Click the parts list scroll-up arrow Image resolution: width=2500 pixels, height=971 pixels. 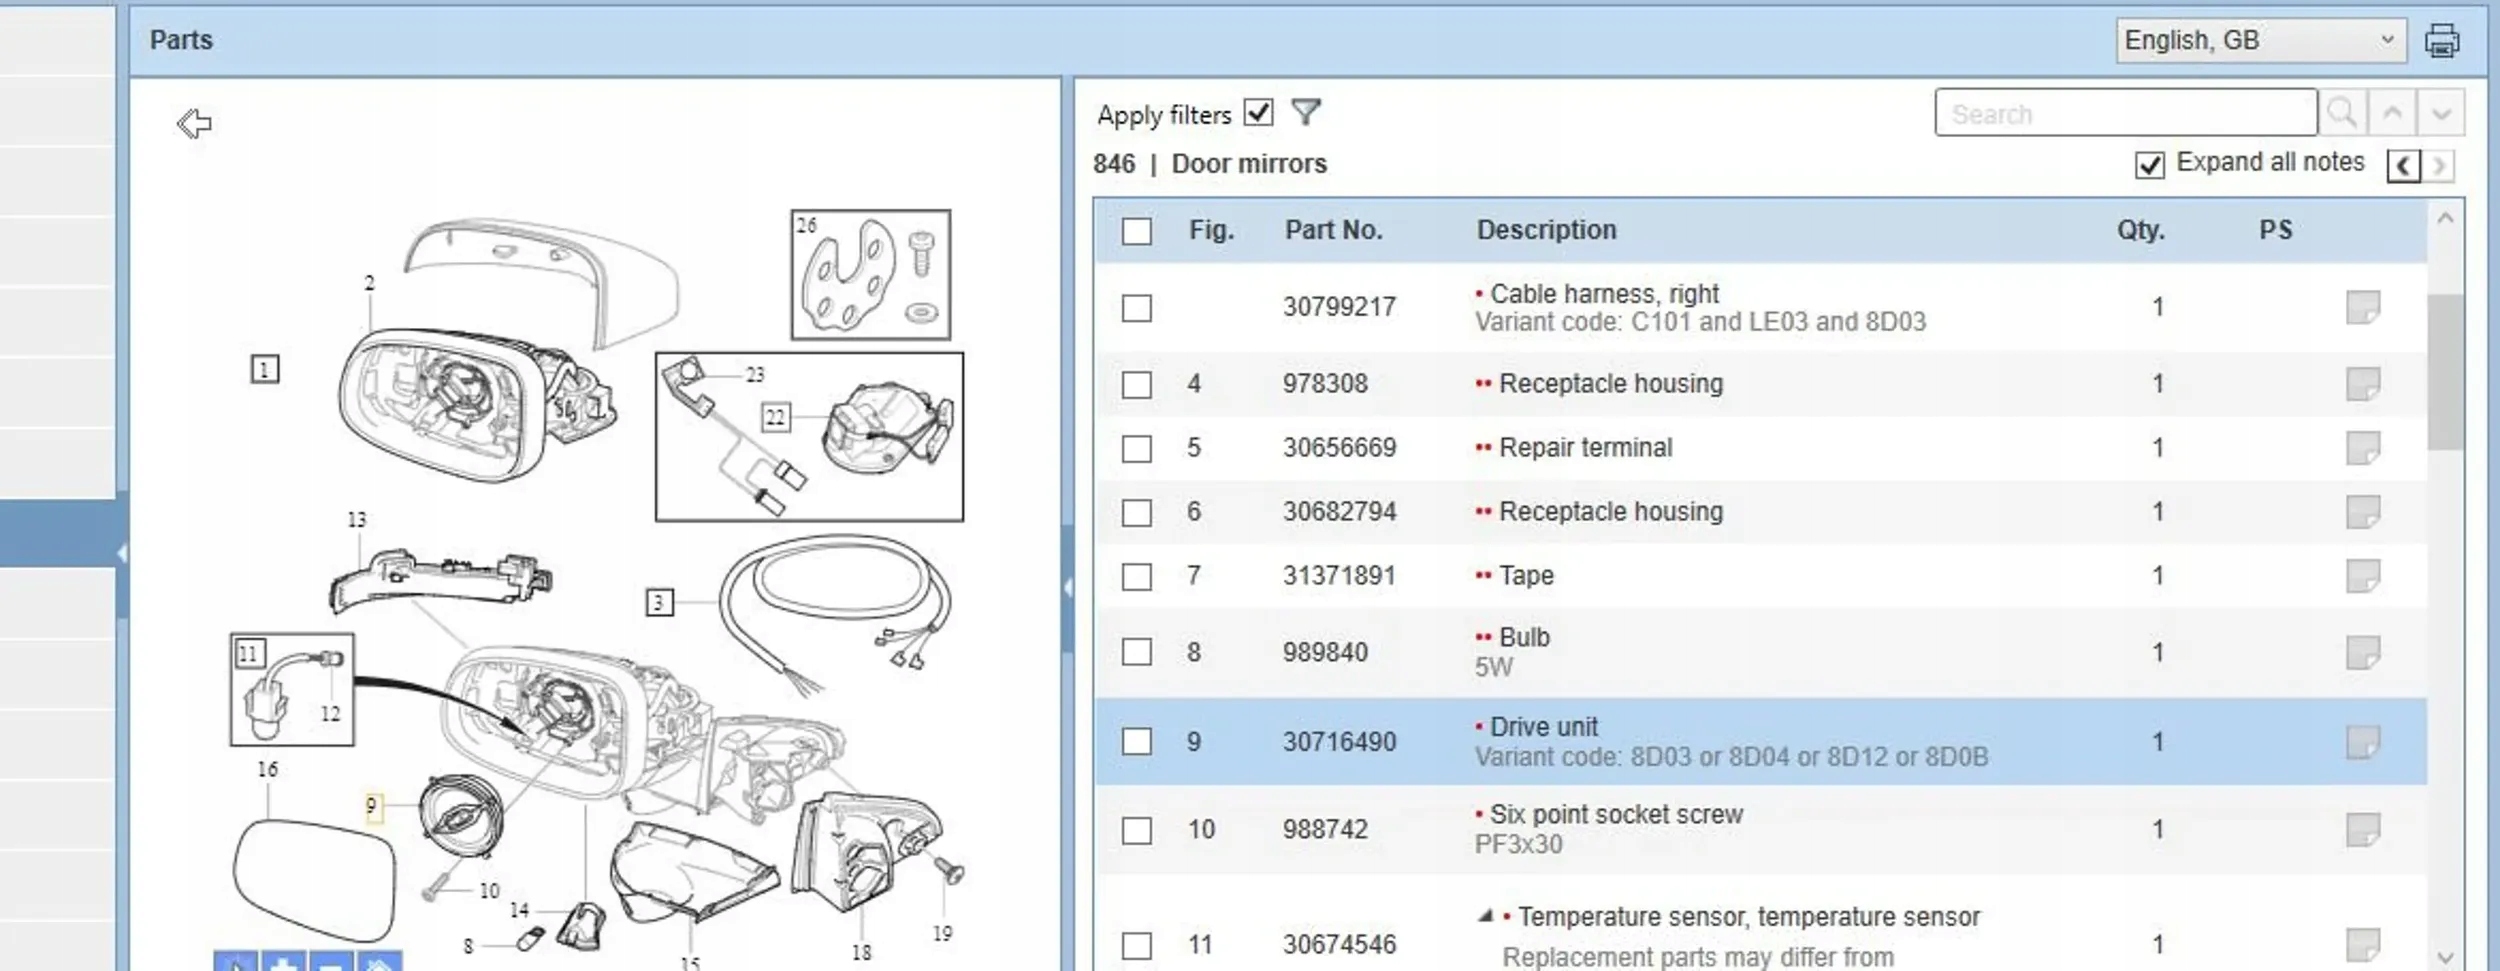point(2445,218)
